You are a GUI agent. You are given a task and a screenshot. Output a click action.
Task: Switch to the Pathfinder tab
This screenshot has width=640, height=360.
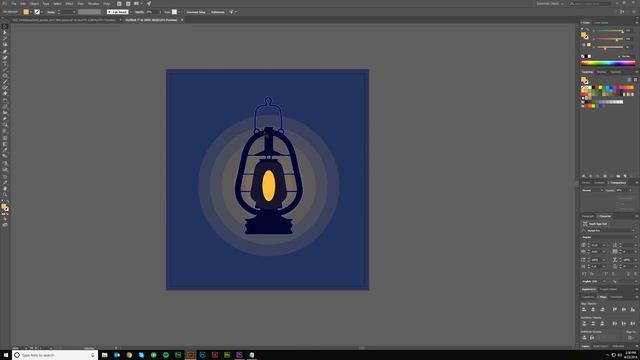[x=617, y=297]
